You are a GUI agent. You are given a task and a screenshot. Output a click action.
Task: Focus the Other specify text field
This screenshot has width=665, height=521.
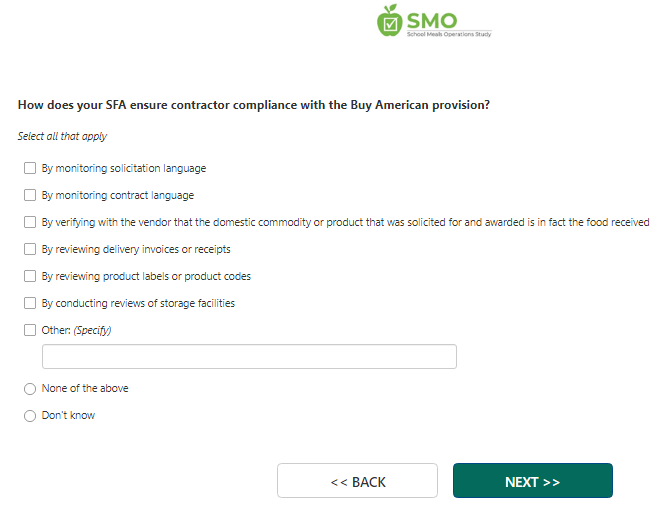(x=249, y=357)
